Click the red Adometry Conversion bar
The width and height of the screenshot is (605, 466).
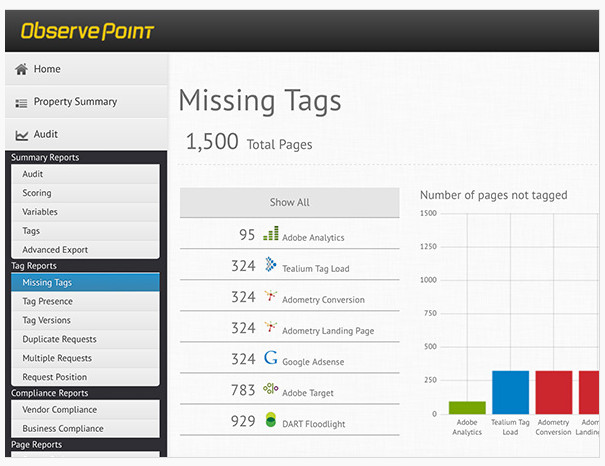tap(554, 392)
